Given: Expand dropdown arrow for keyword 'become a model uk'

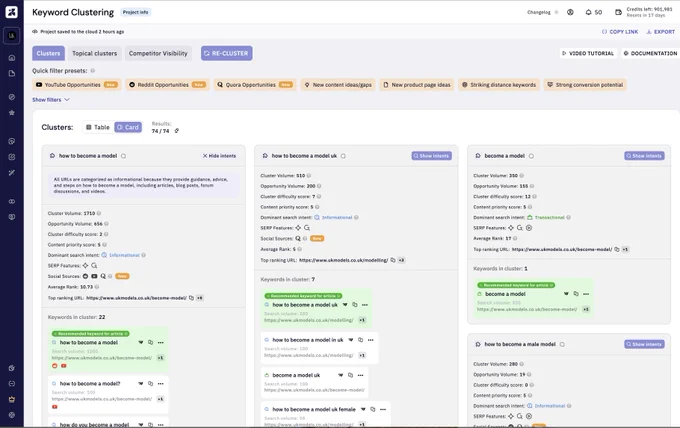Looking at the screenshot, I should [341, 375].
